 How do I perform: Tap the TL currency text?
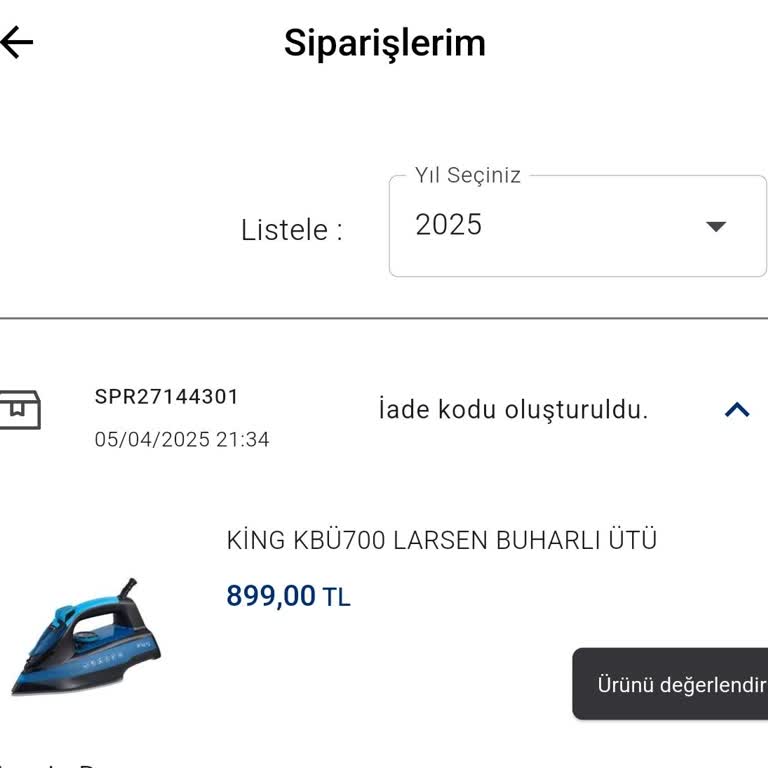coord(336,598)
